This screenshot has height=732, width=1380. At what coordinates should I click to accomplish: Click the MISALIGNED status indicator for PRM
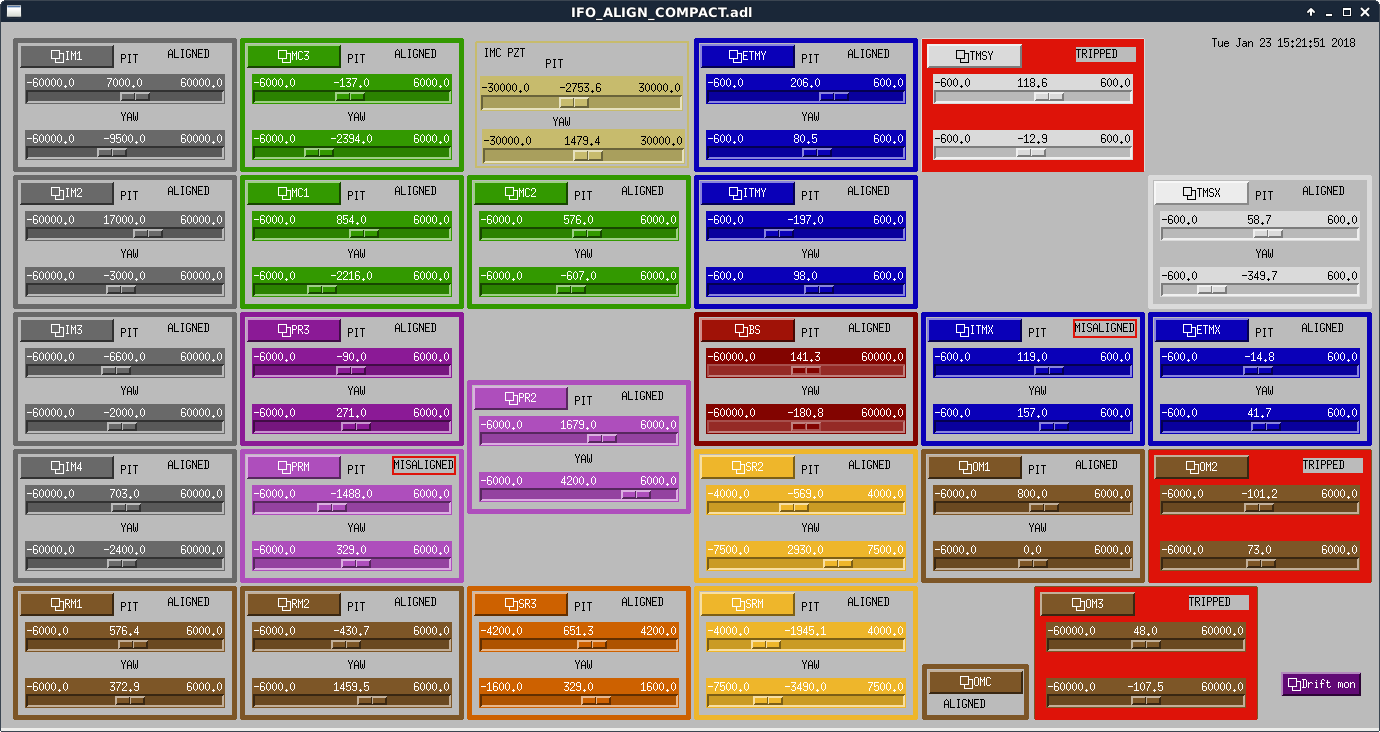[x=424, y=465]
